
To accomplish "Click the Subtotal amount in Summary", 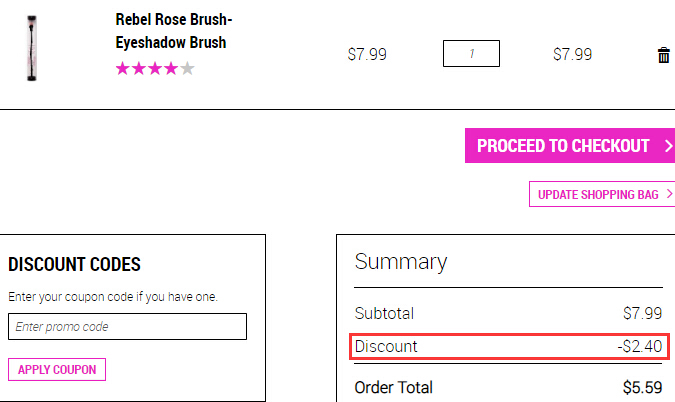I will click(x=642, y=313).
